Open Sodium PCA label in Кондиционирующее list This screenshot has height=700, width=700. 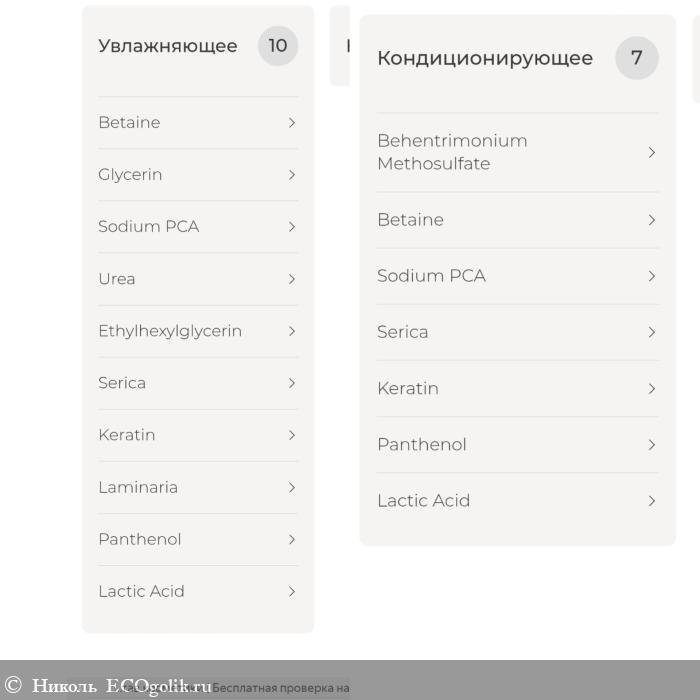[x=431, y=276]
